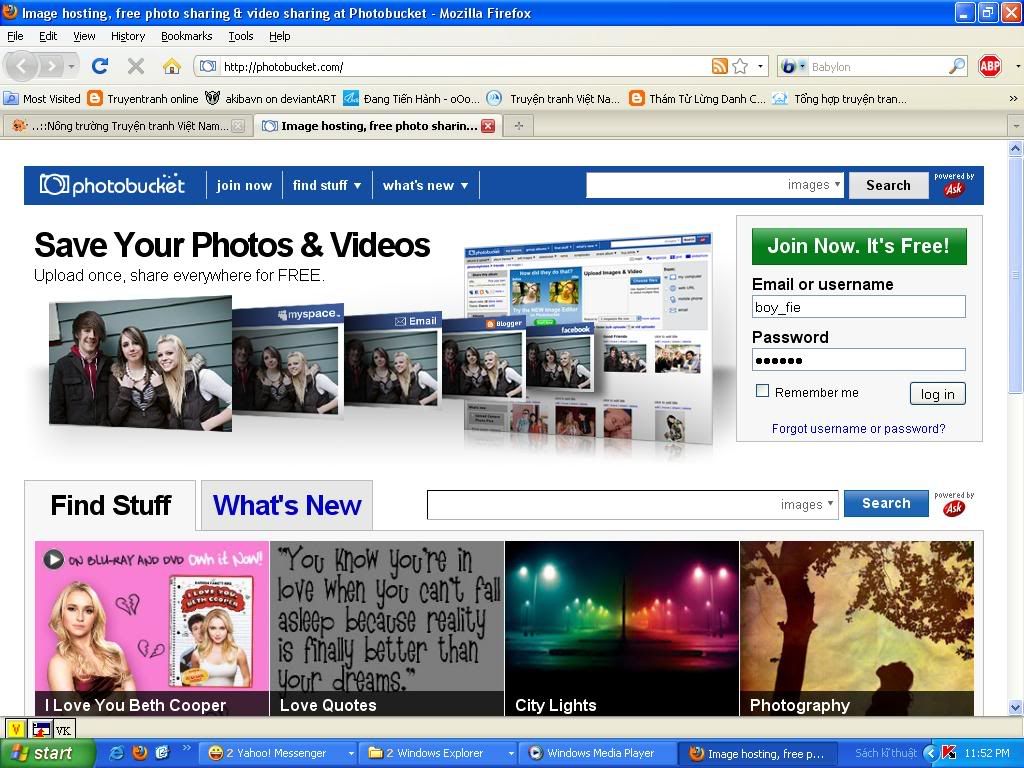Select the Find Stuff tab
The image size is (1024, 768).
pos(110,505)
